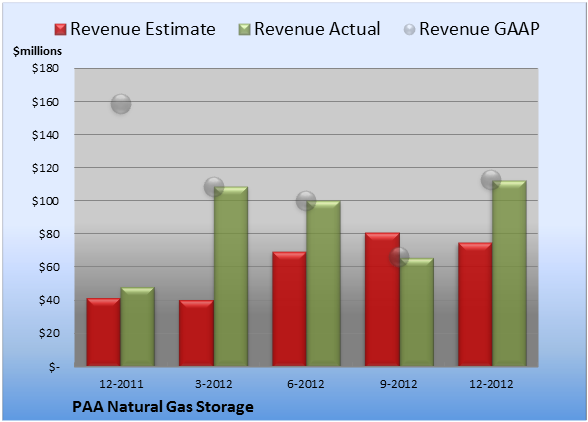Select the red estimate bar for 3-2012
The width and height of the screenshot is (588, 422).
tap(196, 333)
